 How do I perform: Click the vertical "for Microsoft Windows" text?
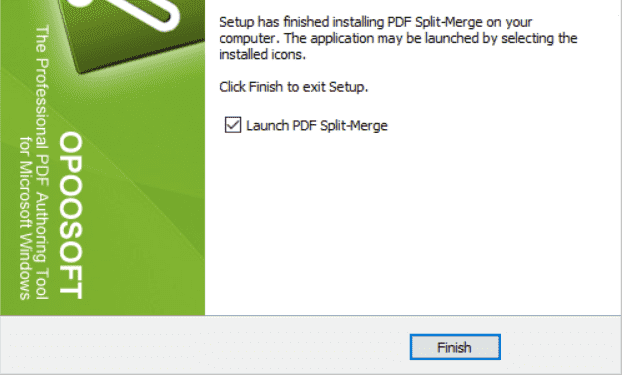coord(25,218)
